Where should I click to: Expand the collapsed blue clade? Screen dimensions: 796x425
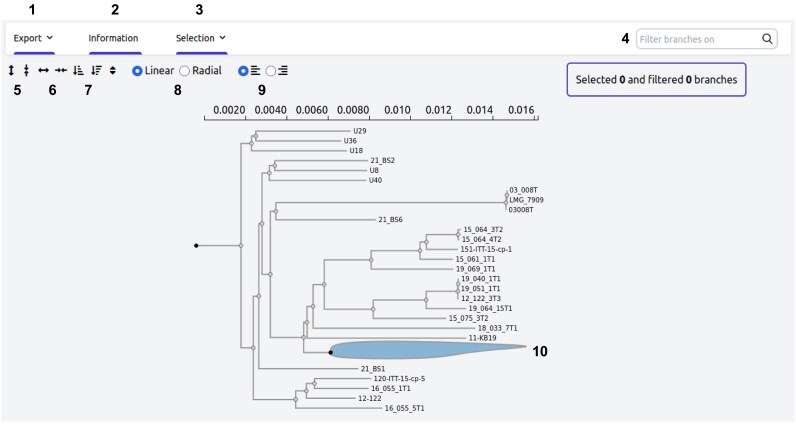pyautogui.click(x=429, y=350)
